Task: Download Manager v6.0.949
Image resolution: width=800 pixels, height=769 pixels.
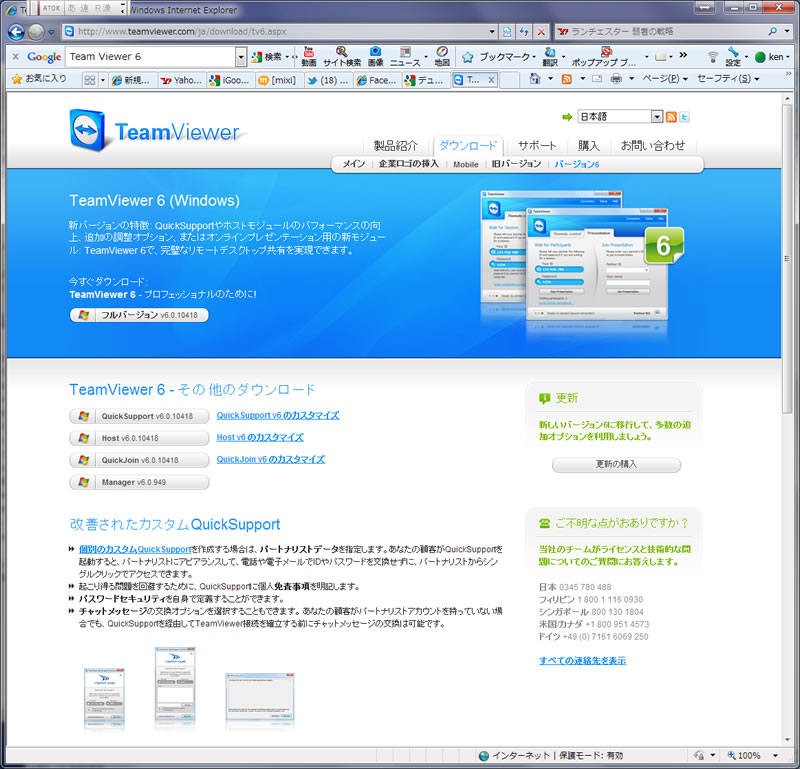Action: 139,482
